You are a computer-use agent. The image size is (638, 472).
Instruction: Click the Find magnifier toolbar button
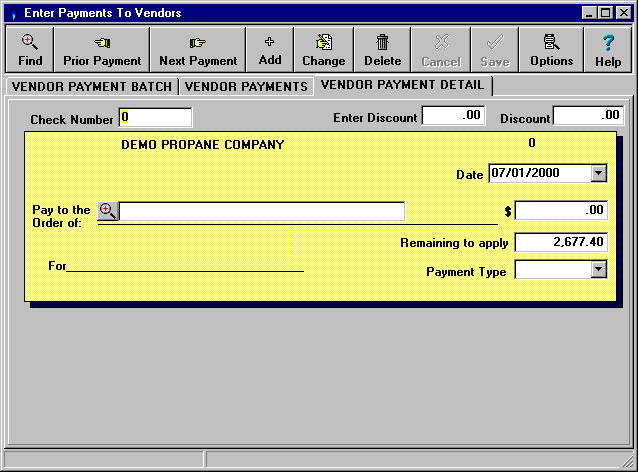(x=30, y=50)
